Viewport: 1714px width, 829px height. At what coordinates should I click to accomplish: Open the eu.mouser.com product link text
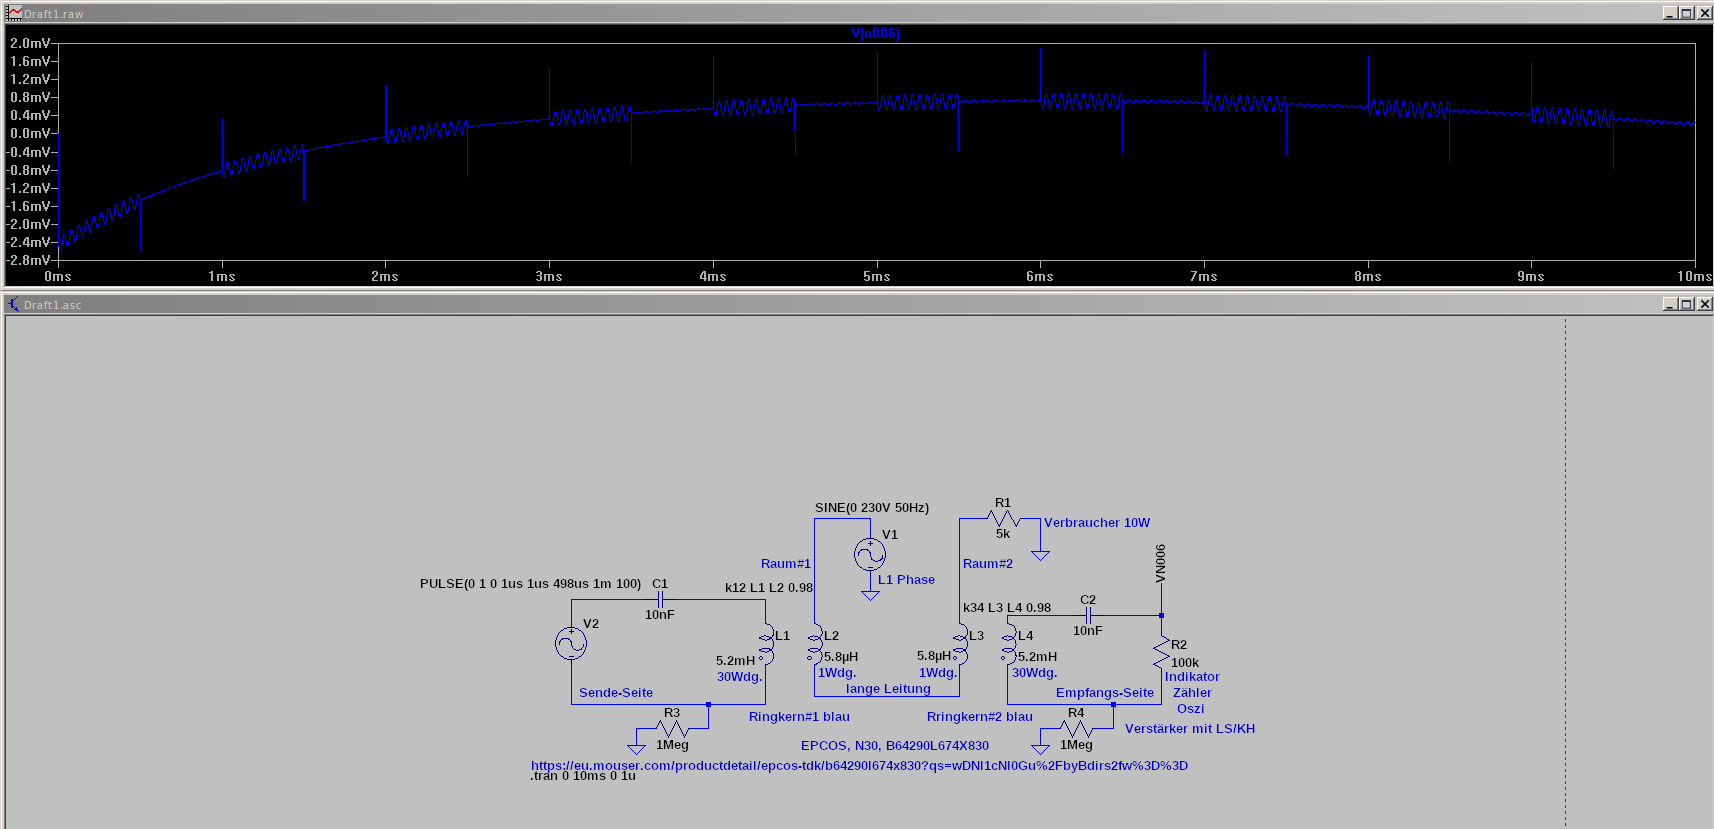[x=859, y=765]
